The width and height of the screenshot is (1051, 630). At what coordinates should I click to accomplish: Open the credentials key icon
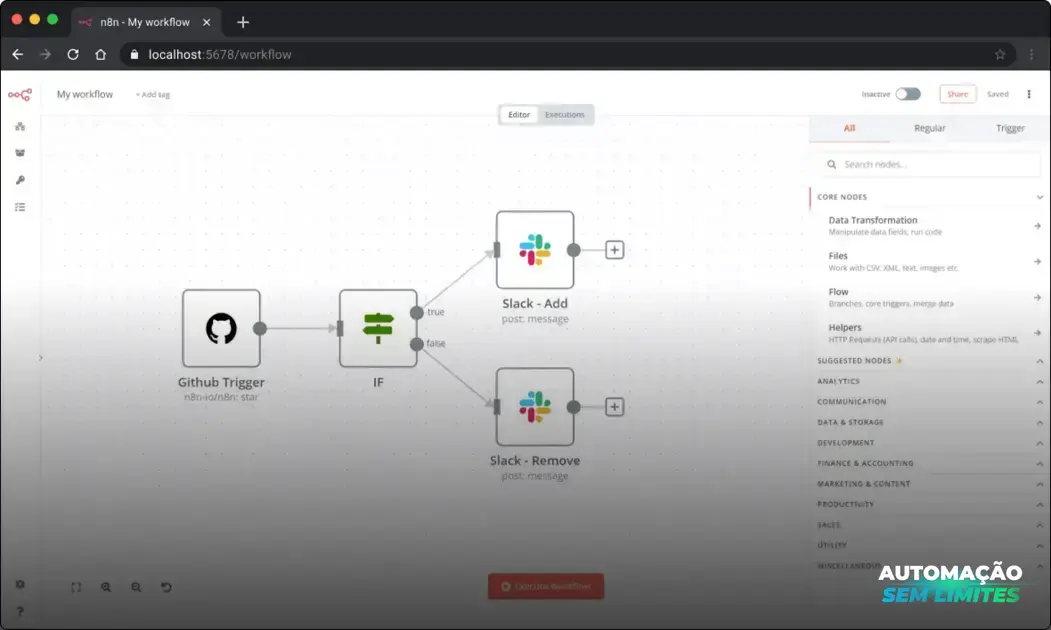(20, 180)
